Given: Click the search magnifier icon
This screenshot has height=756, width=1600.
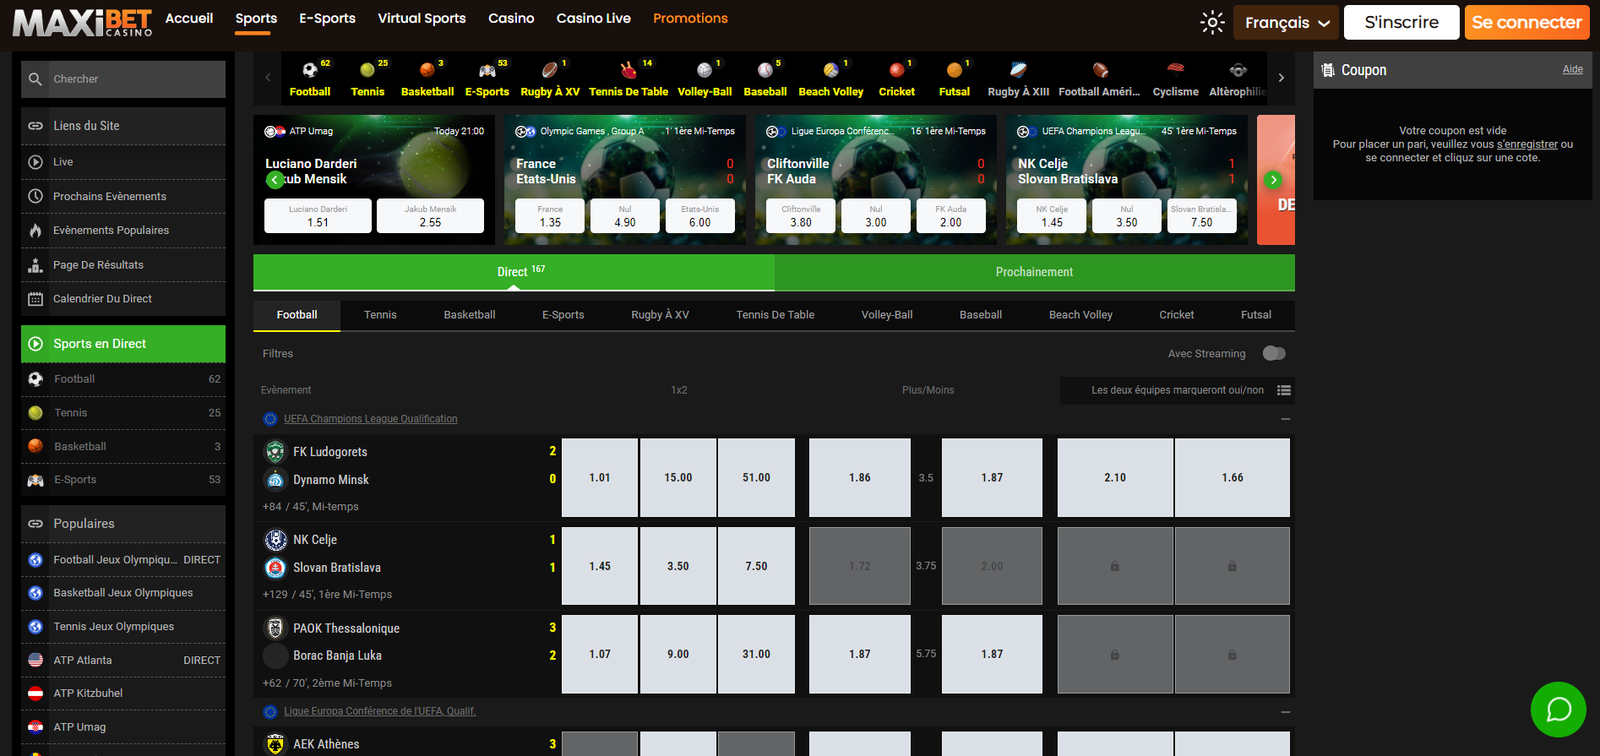Looking at the screenshot, I should pyautogui.click(x=36, y=79).
